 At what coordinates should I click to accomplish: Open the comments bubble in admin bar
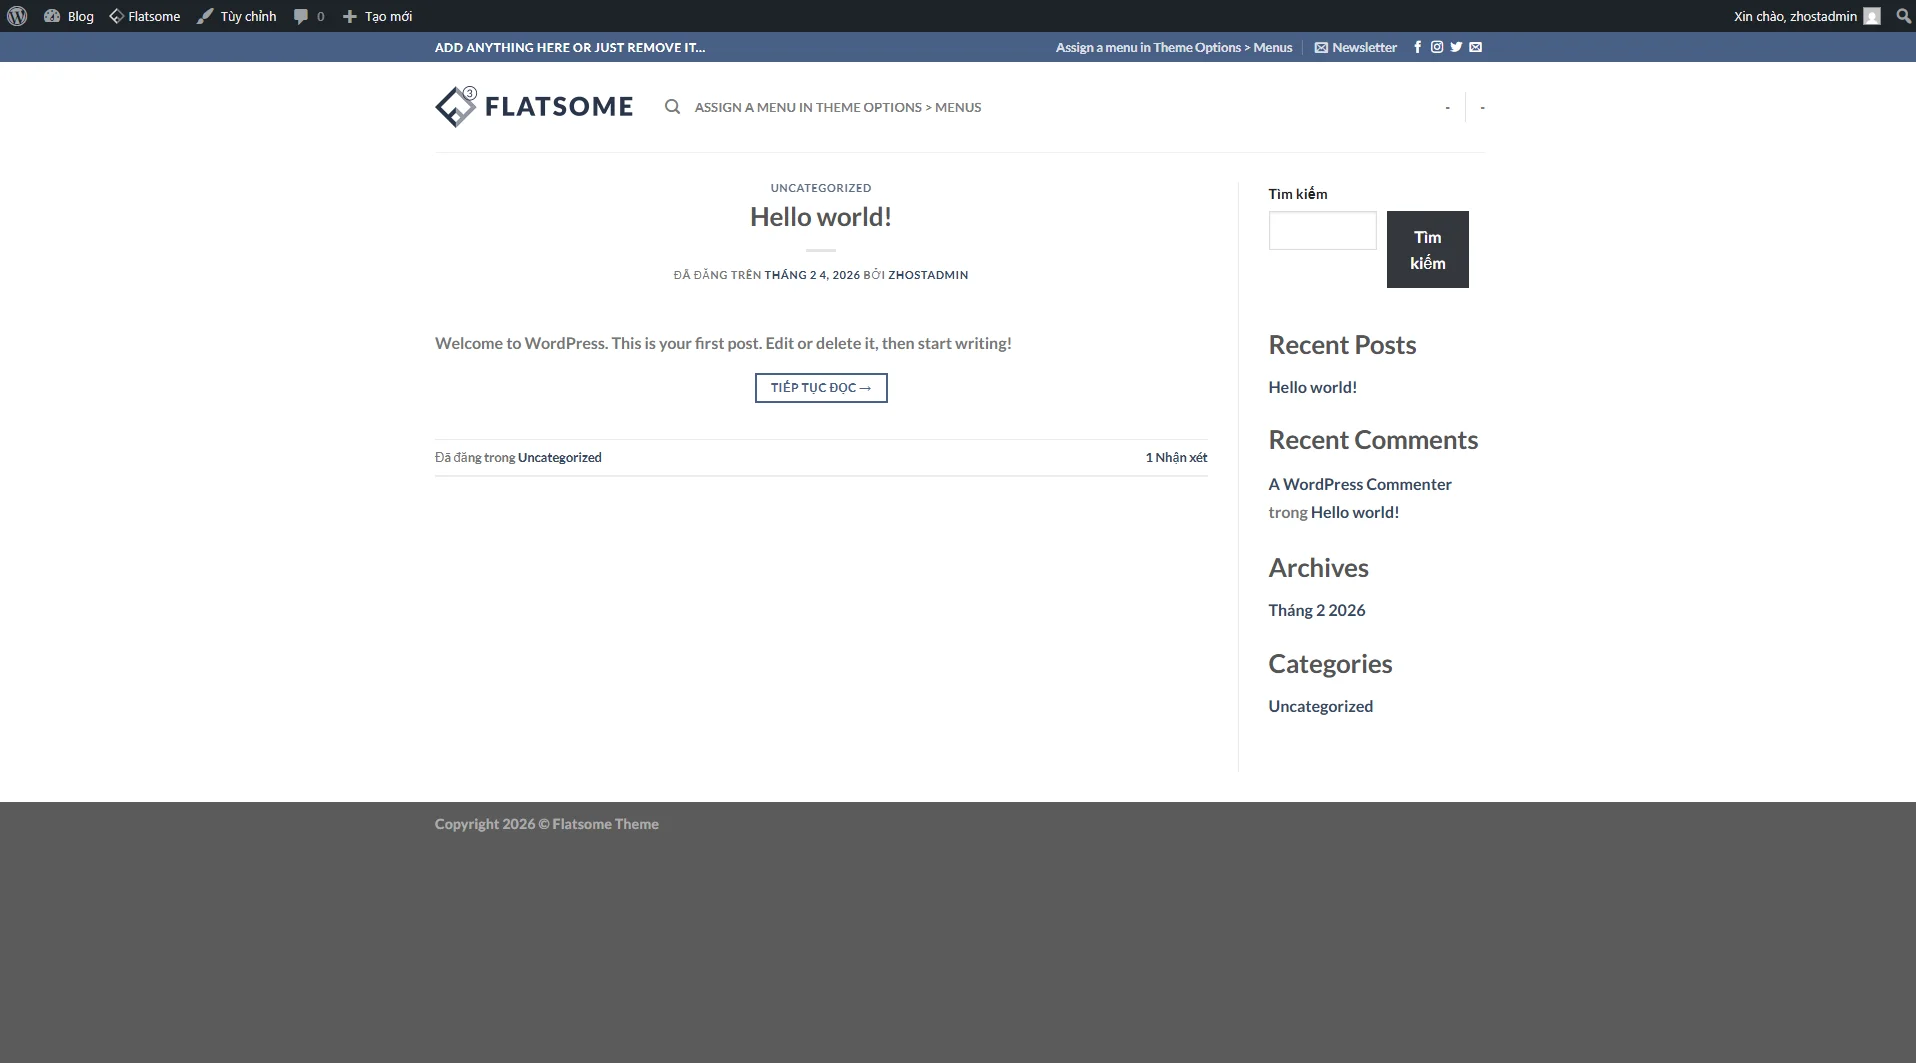point(309,16)
